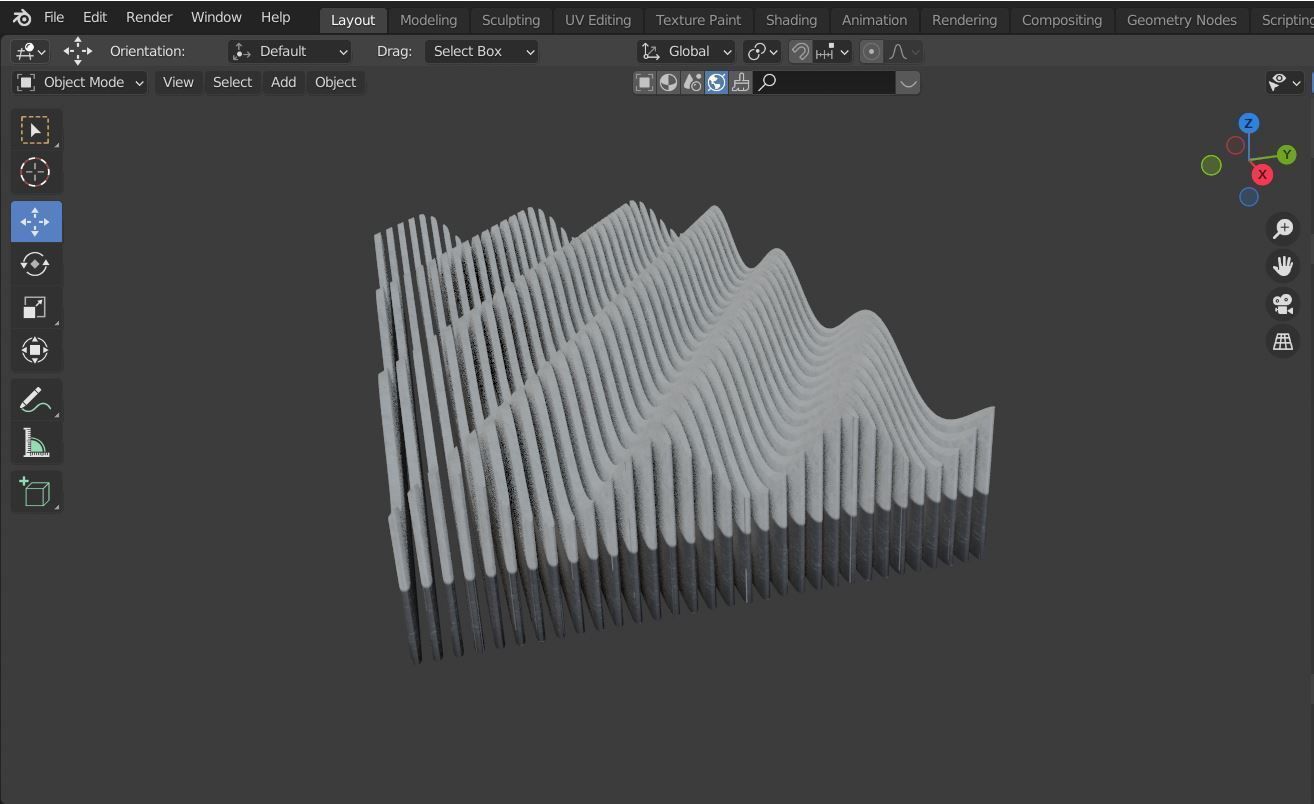Screen dimensions: 1314x804
Task: Click the Zoom viewport navigation icon
Action: point(1283,229)
